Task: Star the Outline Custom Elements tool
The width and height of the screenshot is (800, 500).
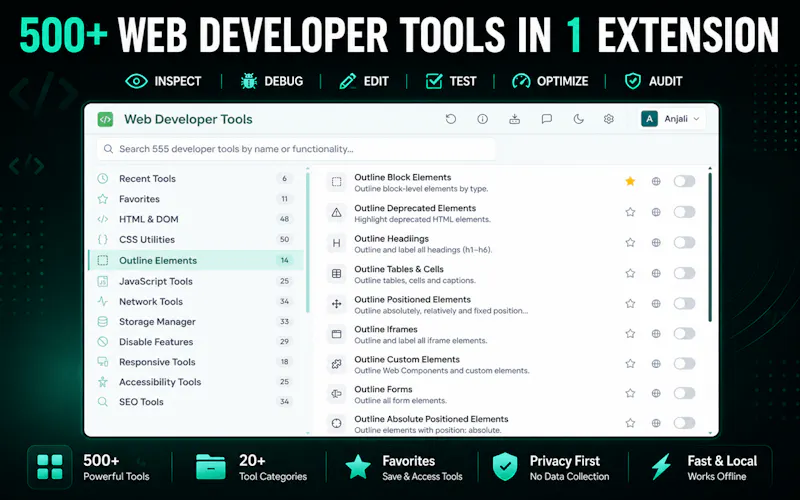Action: click(630, 363)
